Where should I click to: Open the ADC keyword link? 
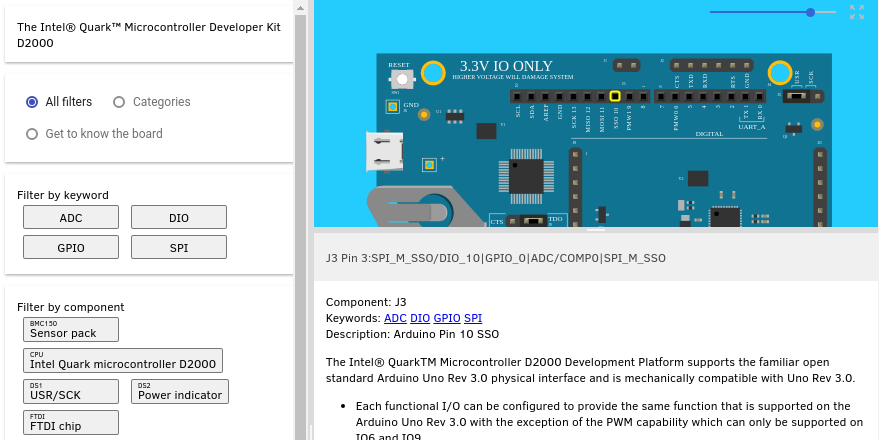click(395, 318)
